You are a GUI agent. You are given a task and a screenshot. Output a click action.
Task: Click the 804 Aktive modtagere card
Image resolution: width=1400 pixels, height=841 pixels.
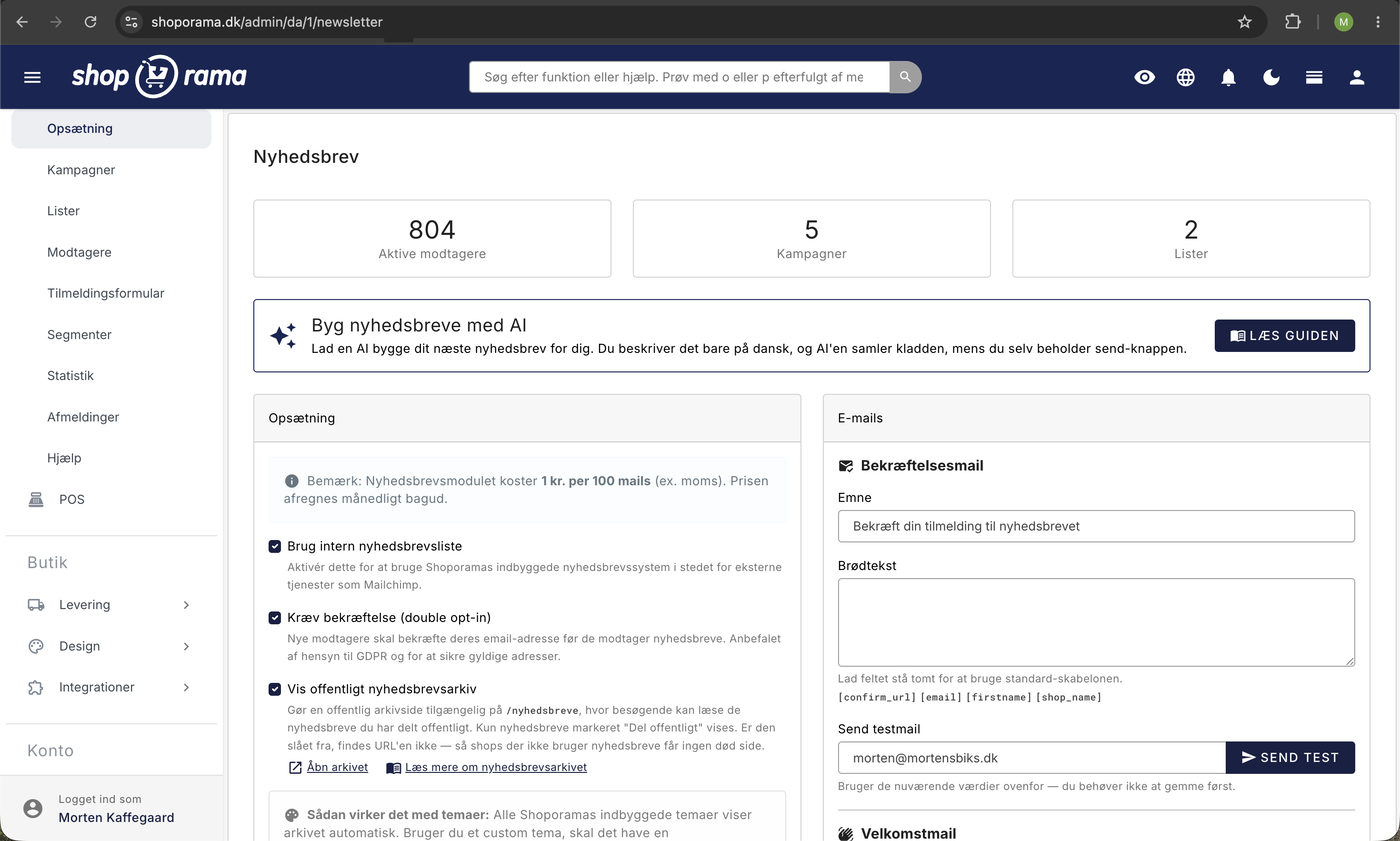pos(432,238)
